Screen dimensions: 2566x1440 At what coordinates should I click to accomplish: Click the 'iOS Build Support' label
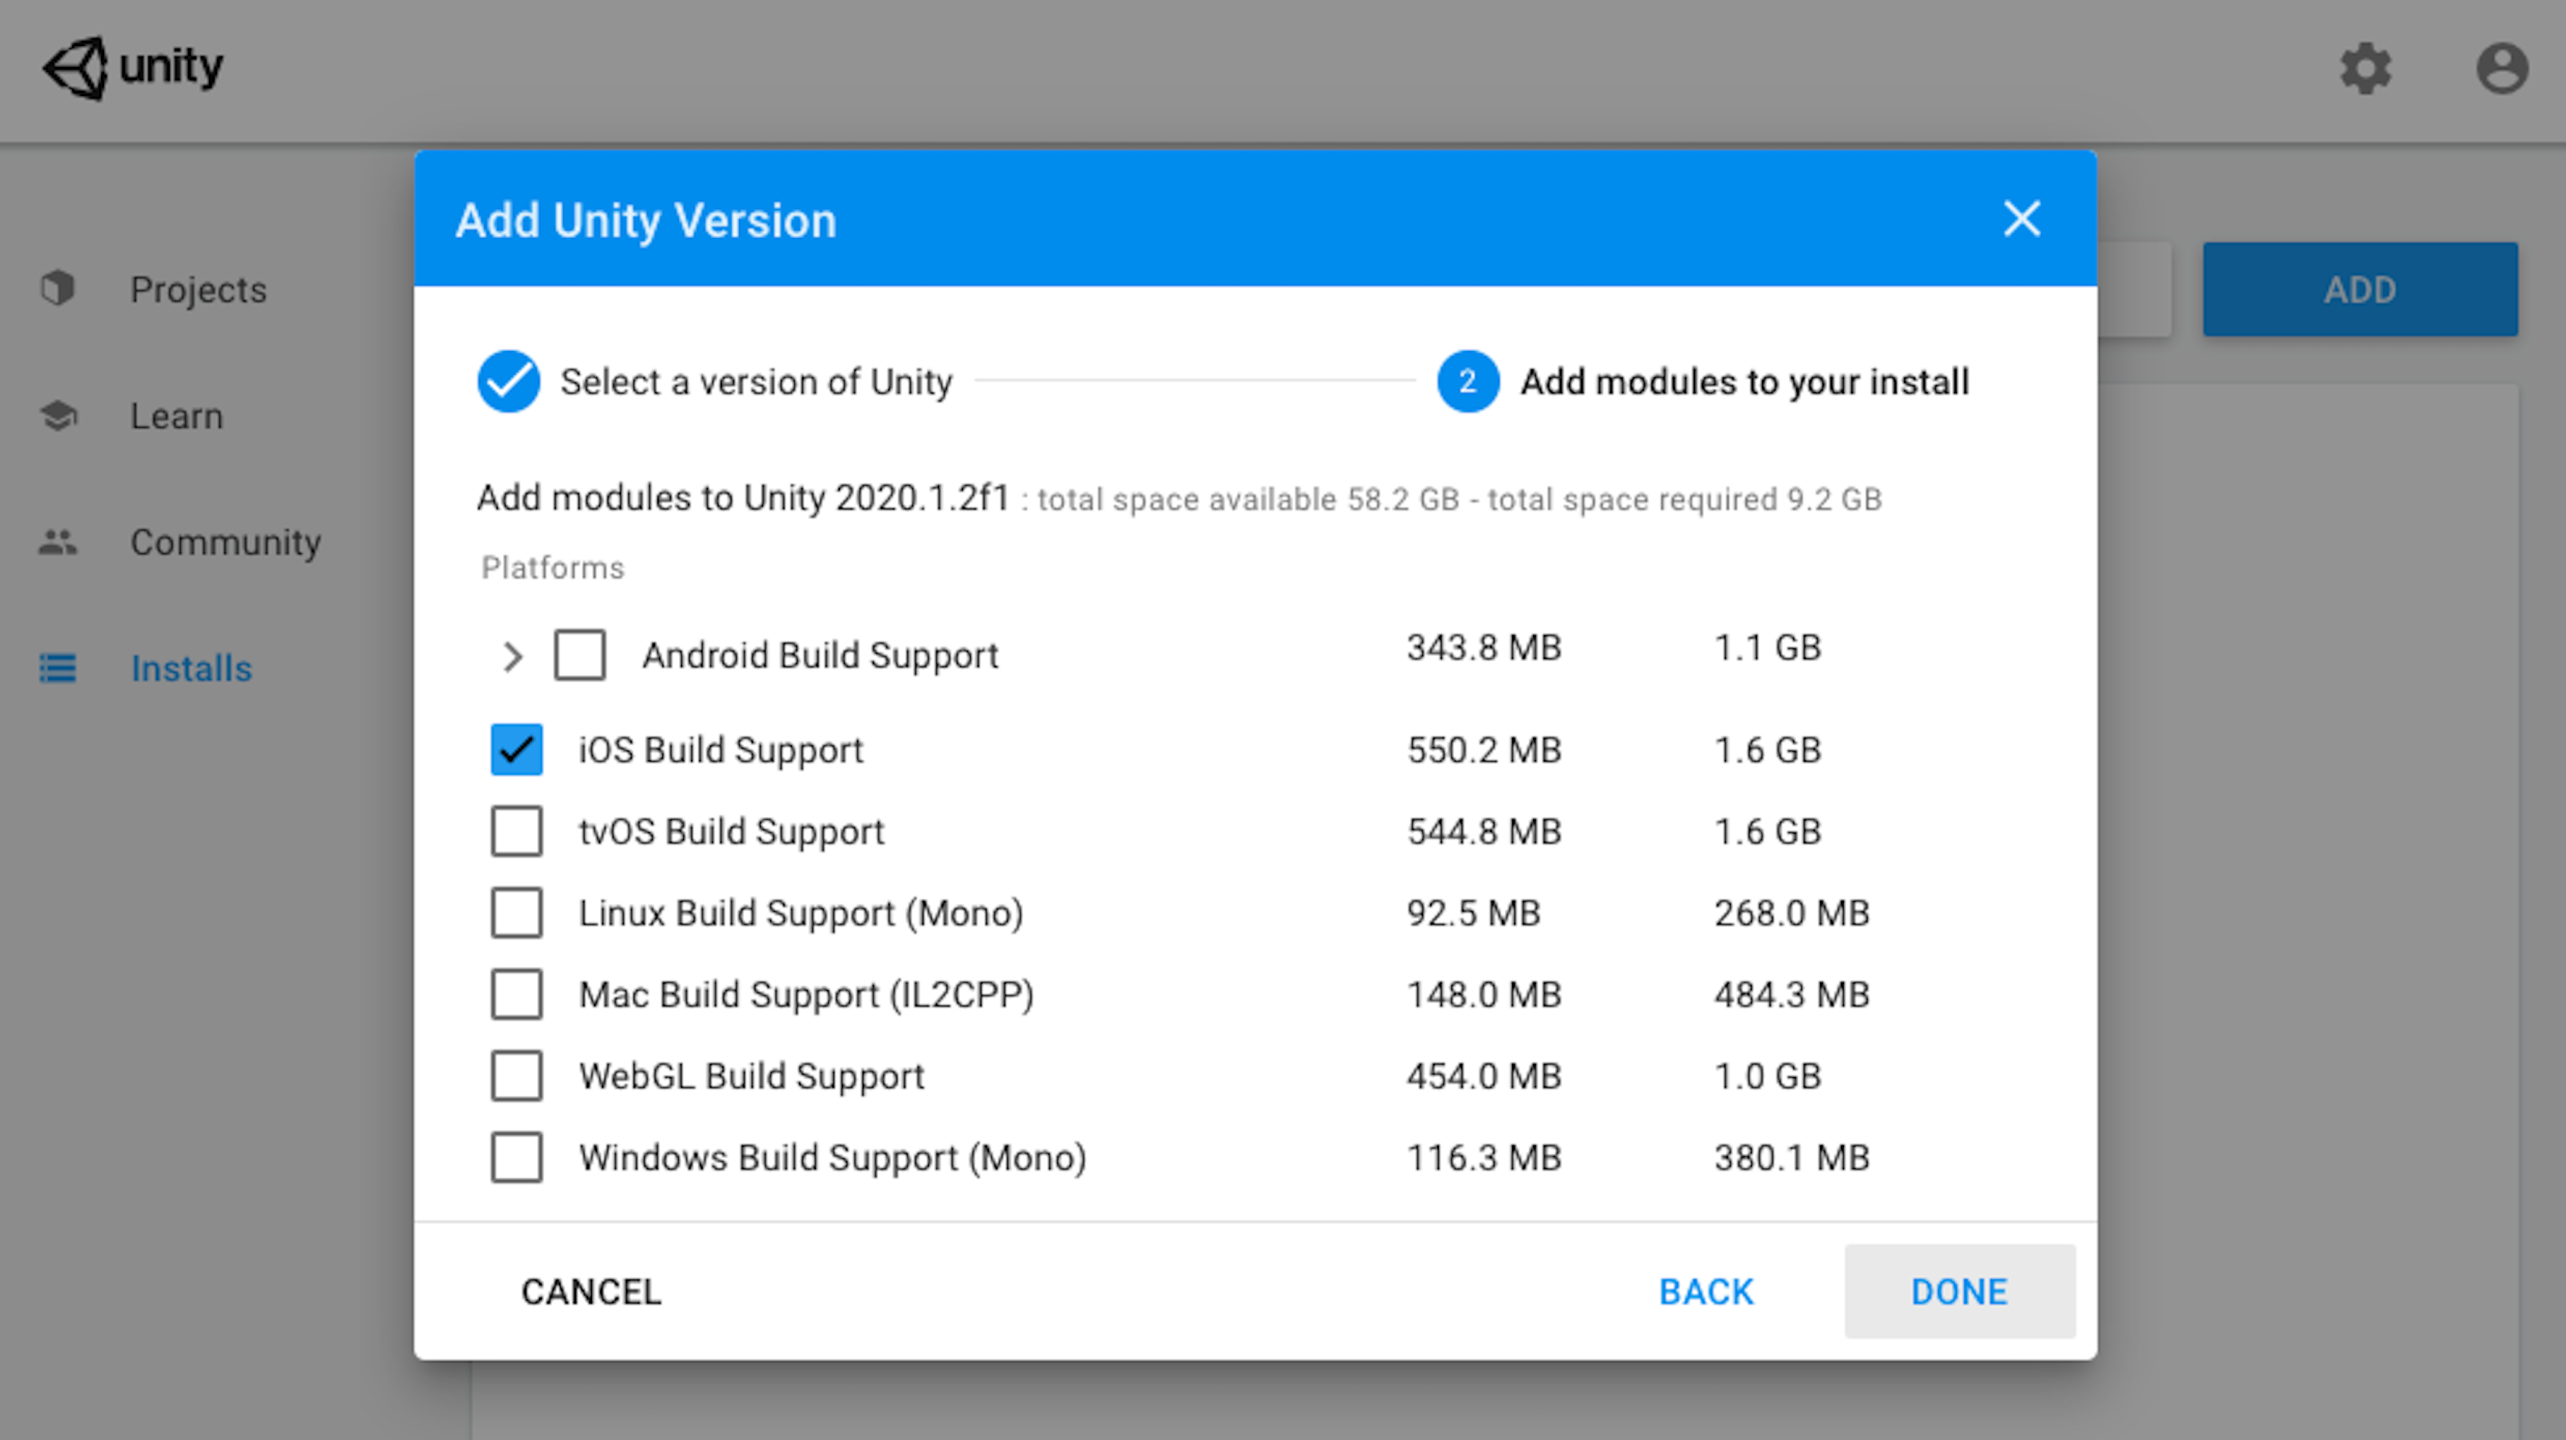(721, 750)
